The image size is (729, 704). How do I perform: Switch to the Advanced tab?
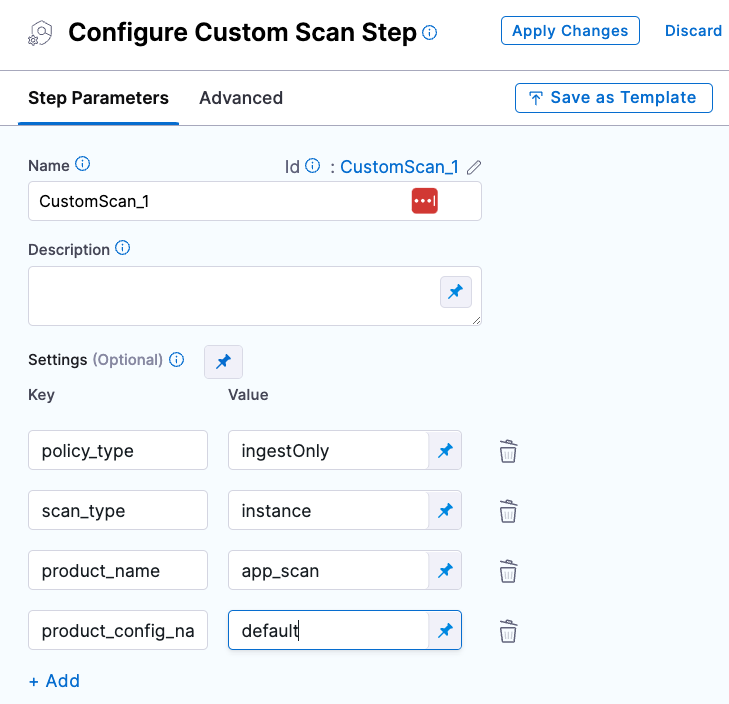coord(241,98)
